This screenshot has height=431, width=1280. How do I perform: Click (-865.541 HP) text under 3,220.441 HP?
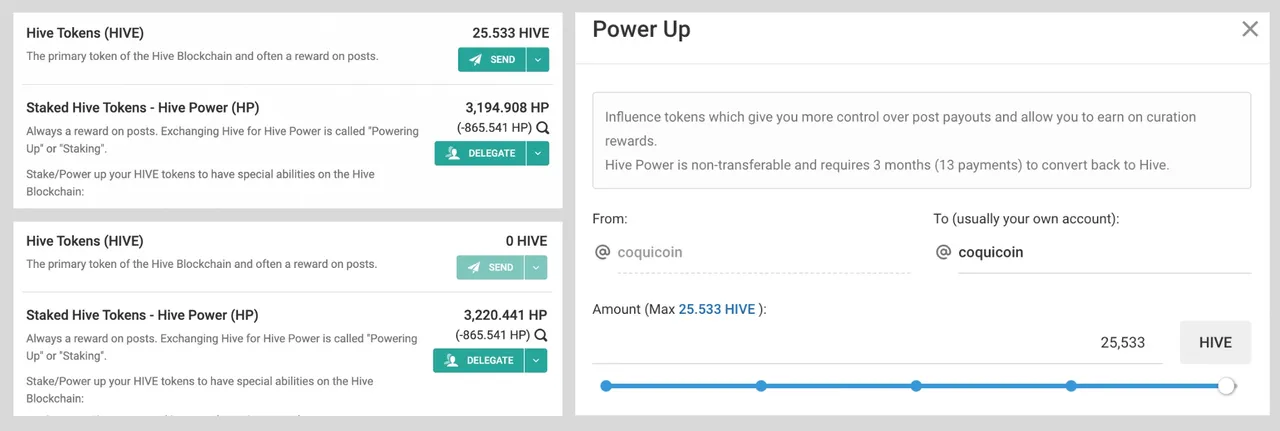pyautogui.click(x=494, y=335)
